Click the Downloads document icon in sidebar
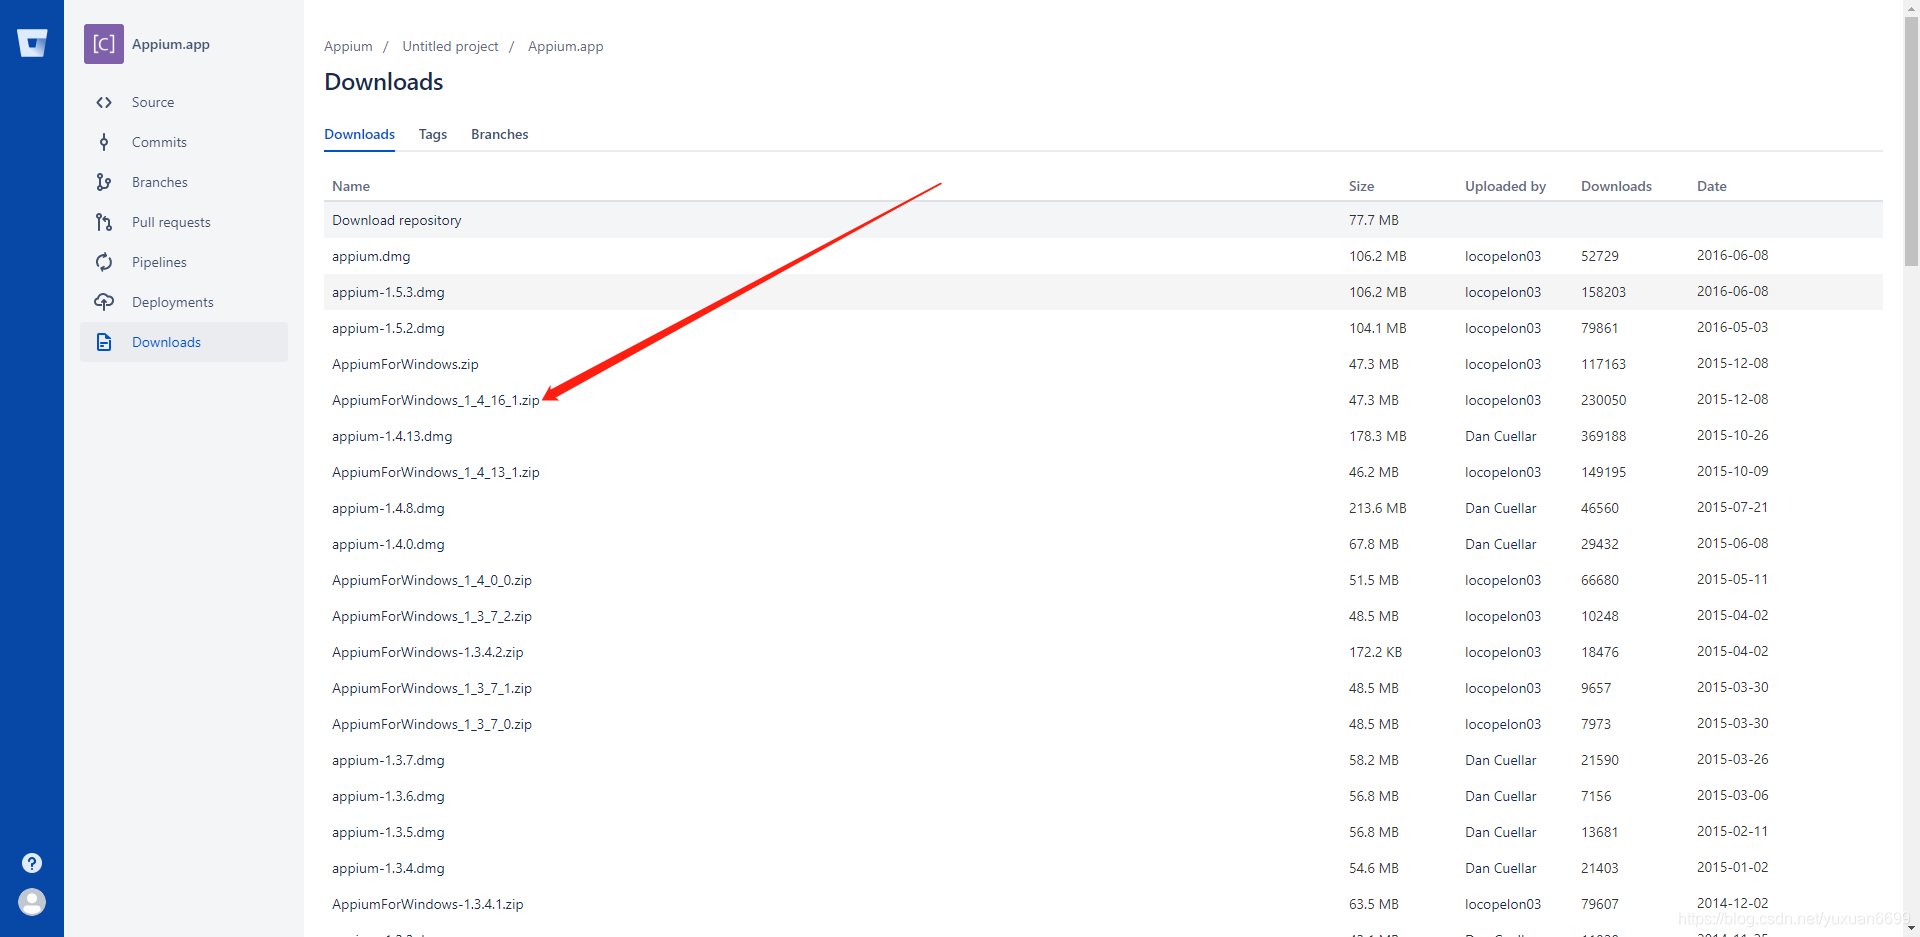The height and width of the screenshot is (937, 1920). pos(104,342)
